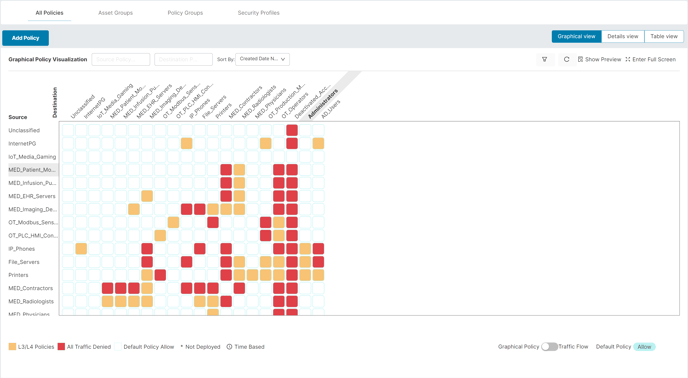Screen dimensions: 688x378
Task: Select orange cell InternetPG to IP_Phones
Action: [186, 144]
